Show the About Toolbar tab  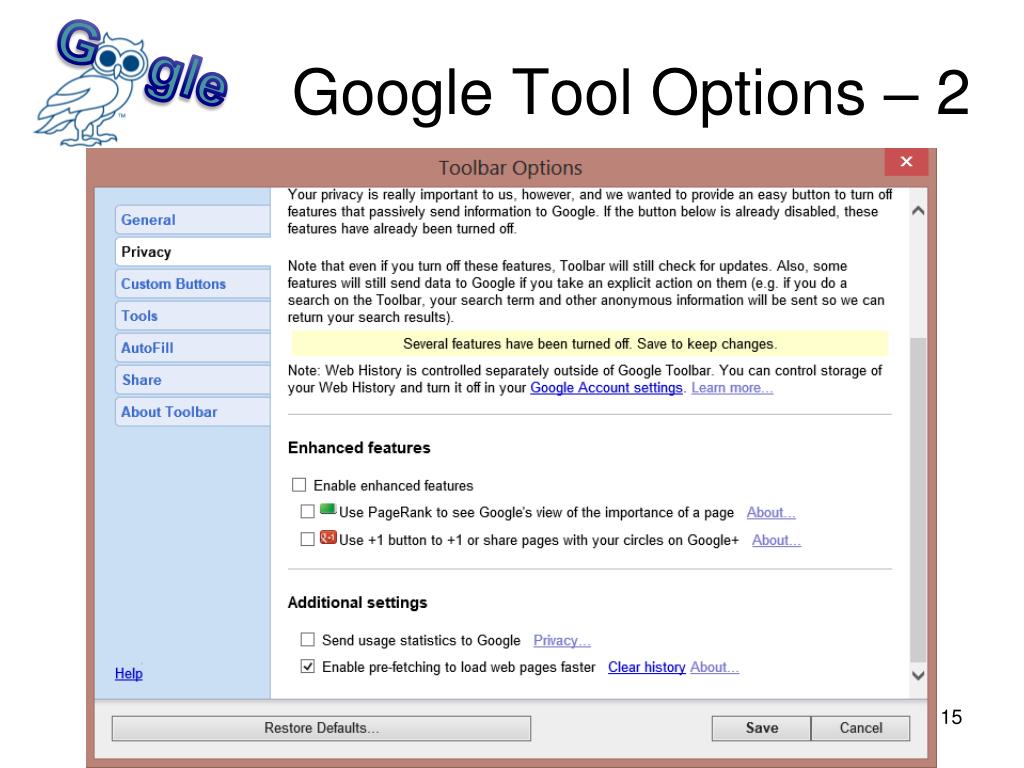(x=193, y=412)
